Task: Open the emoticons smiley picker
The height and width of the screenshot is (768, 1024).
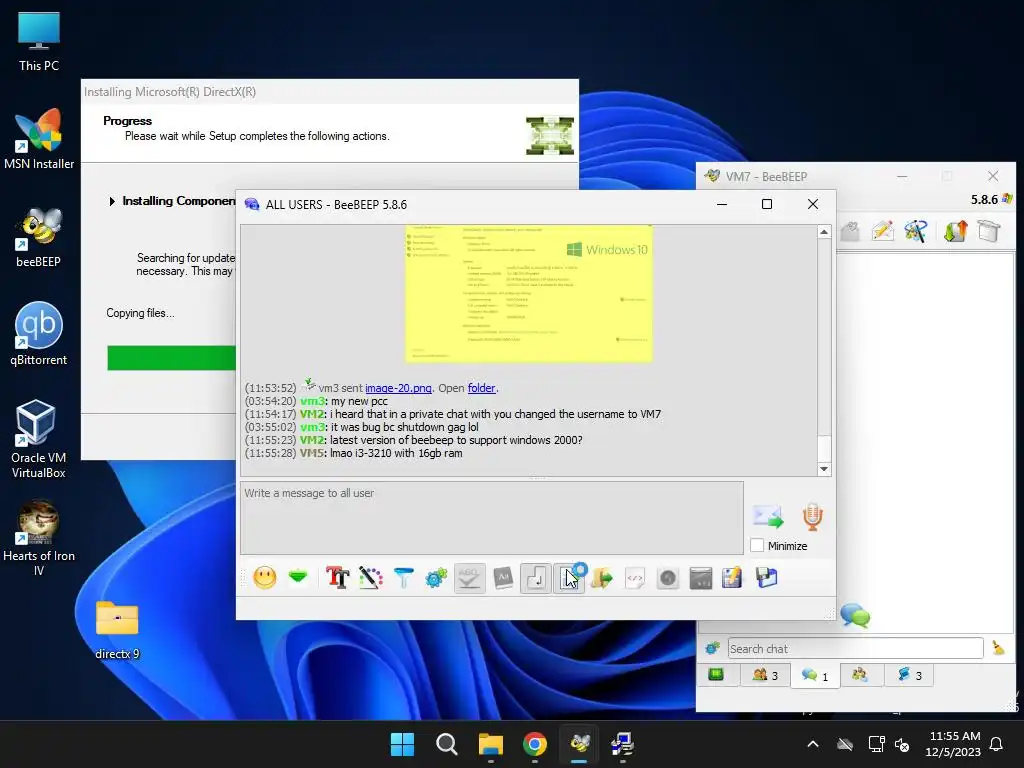Action: [264, 578]
